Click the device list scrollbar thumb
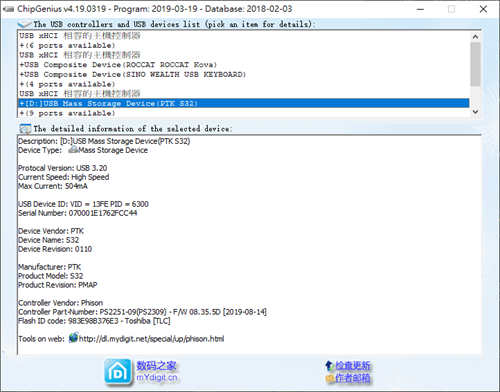Viewport: 500px width, 392px height. [475, 64]
